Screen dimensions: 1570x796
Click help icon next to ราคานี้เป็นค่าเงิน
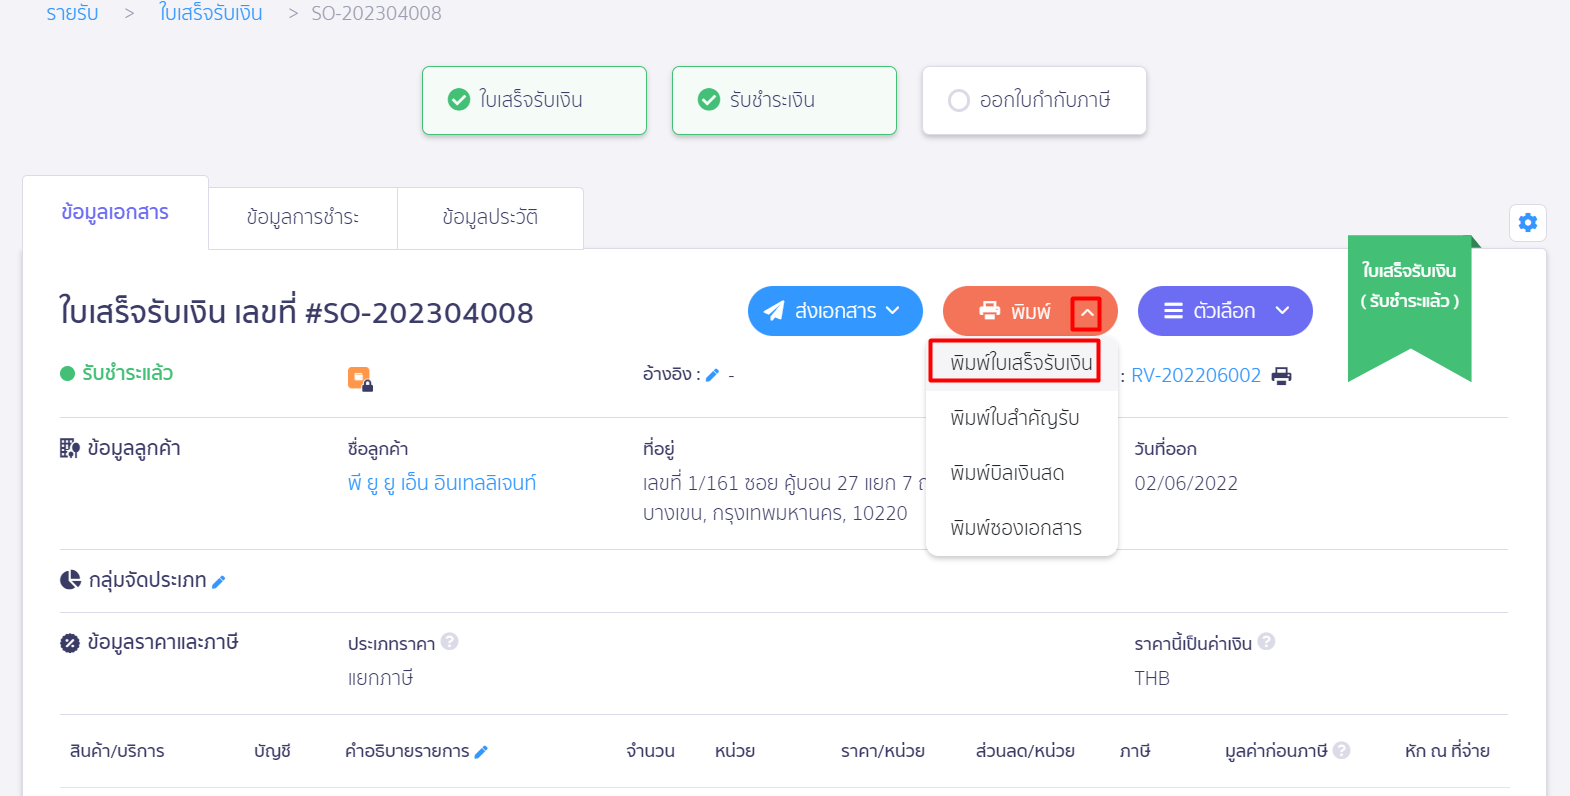[x=1266, y=642]
